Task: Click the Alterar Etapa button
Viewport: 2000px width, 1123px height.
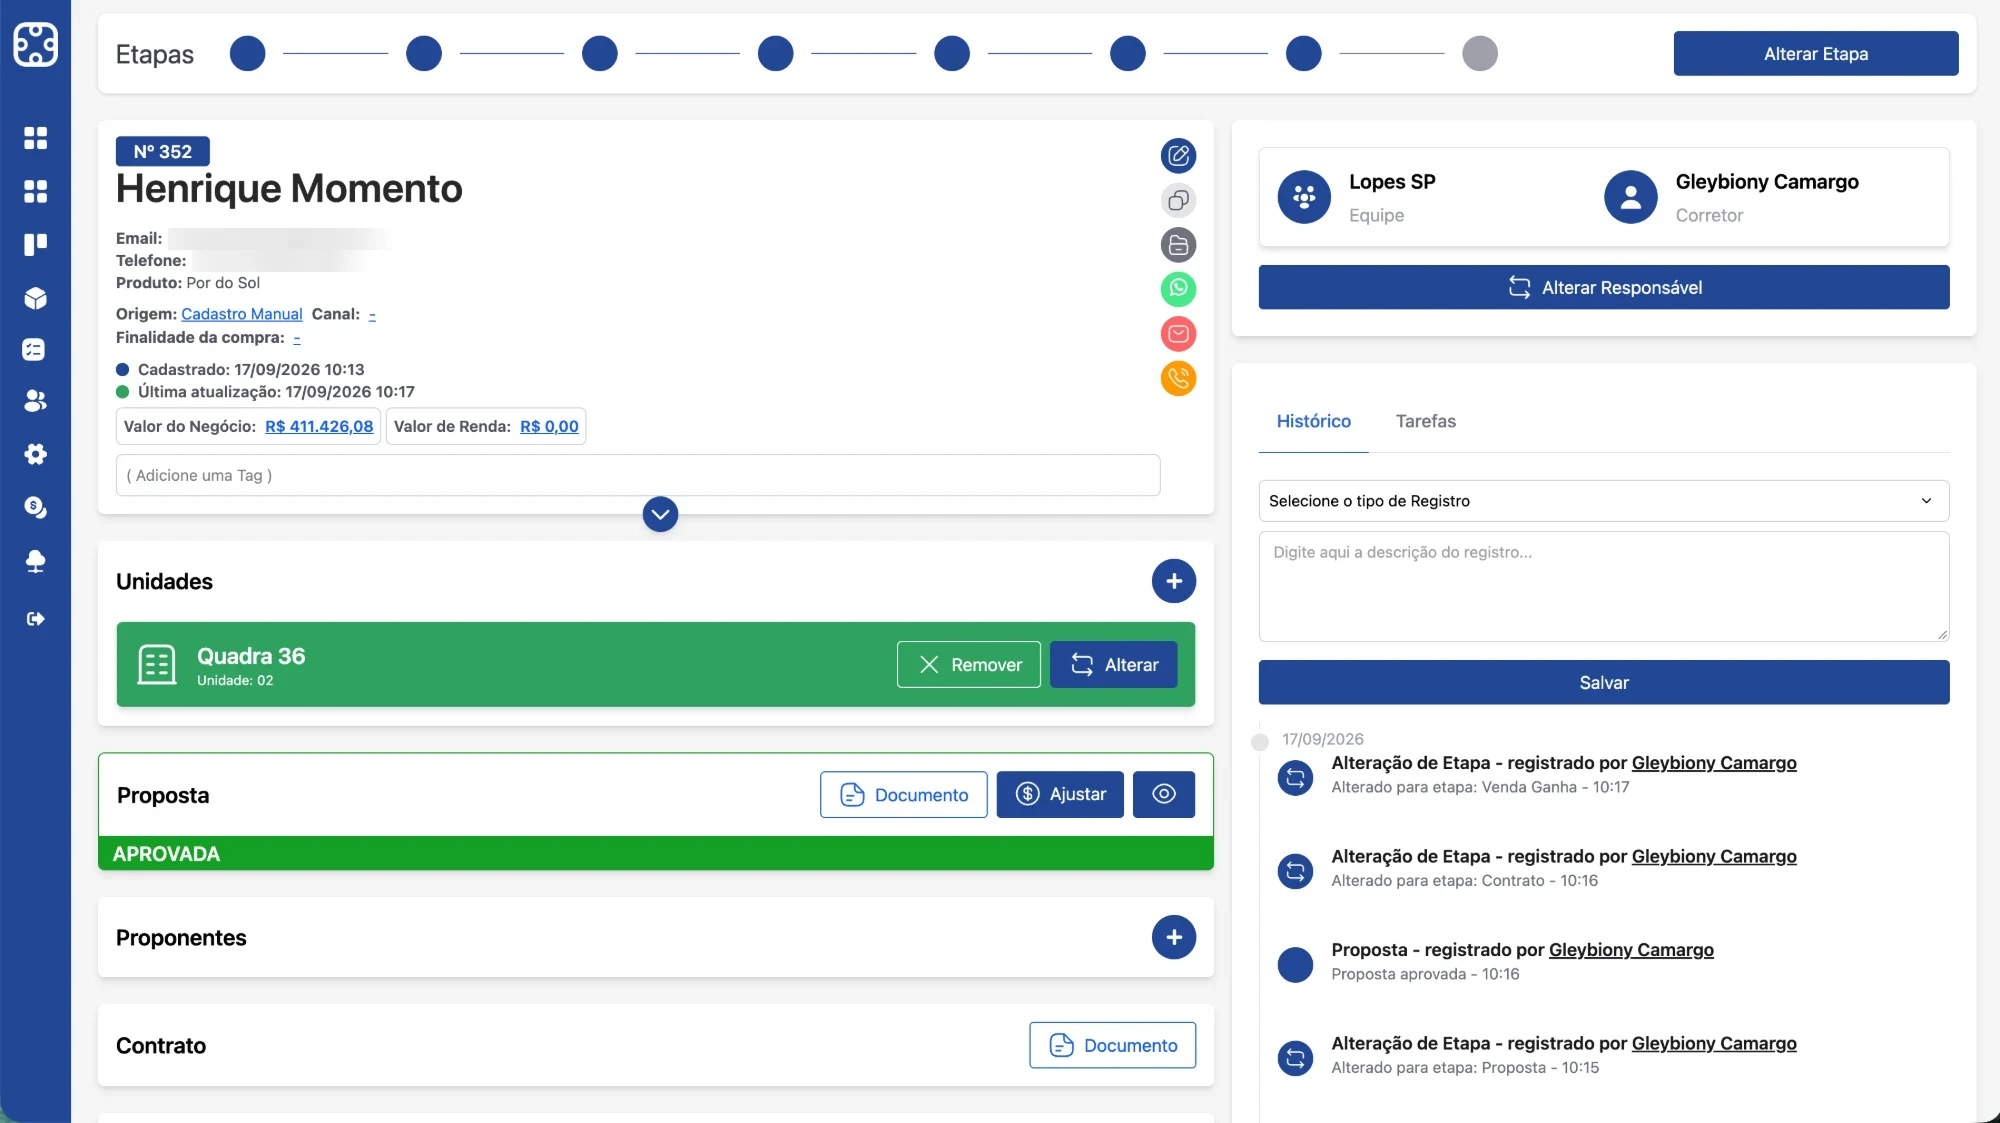Action: click(x=1815, y=54)
